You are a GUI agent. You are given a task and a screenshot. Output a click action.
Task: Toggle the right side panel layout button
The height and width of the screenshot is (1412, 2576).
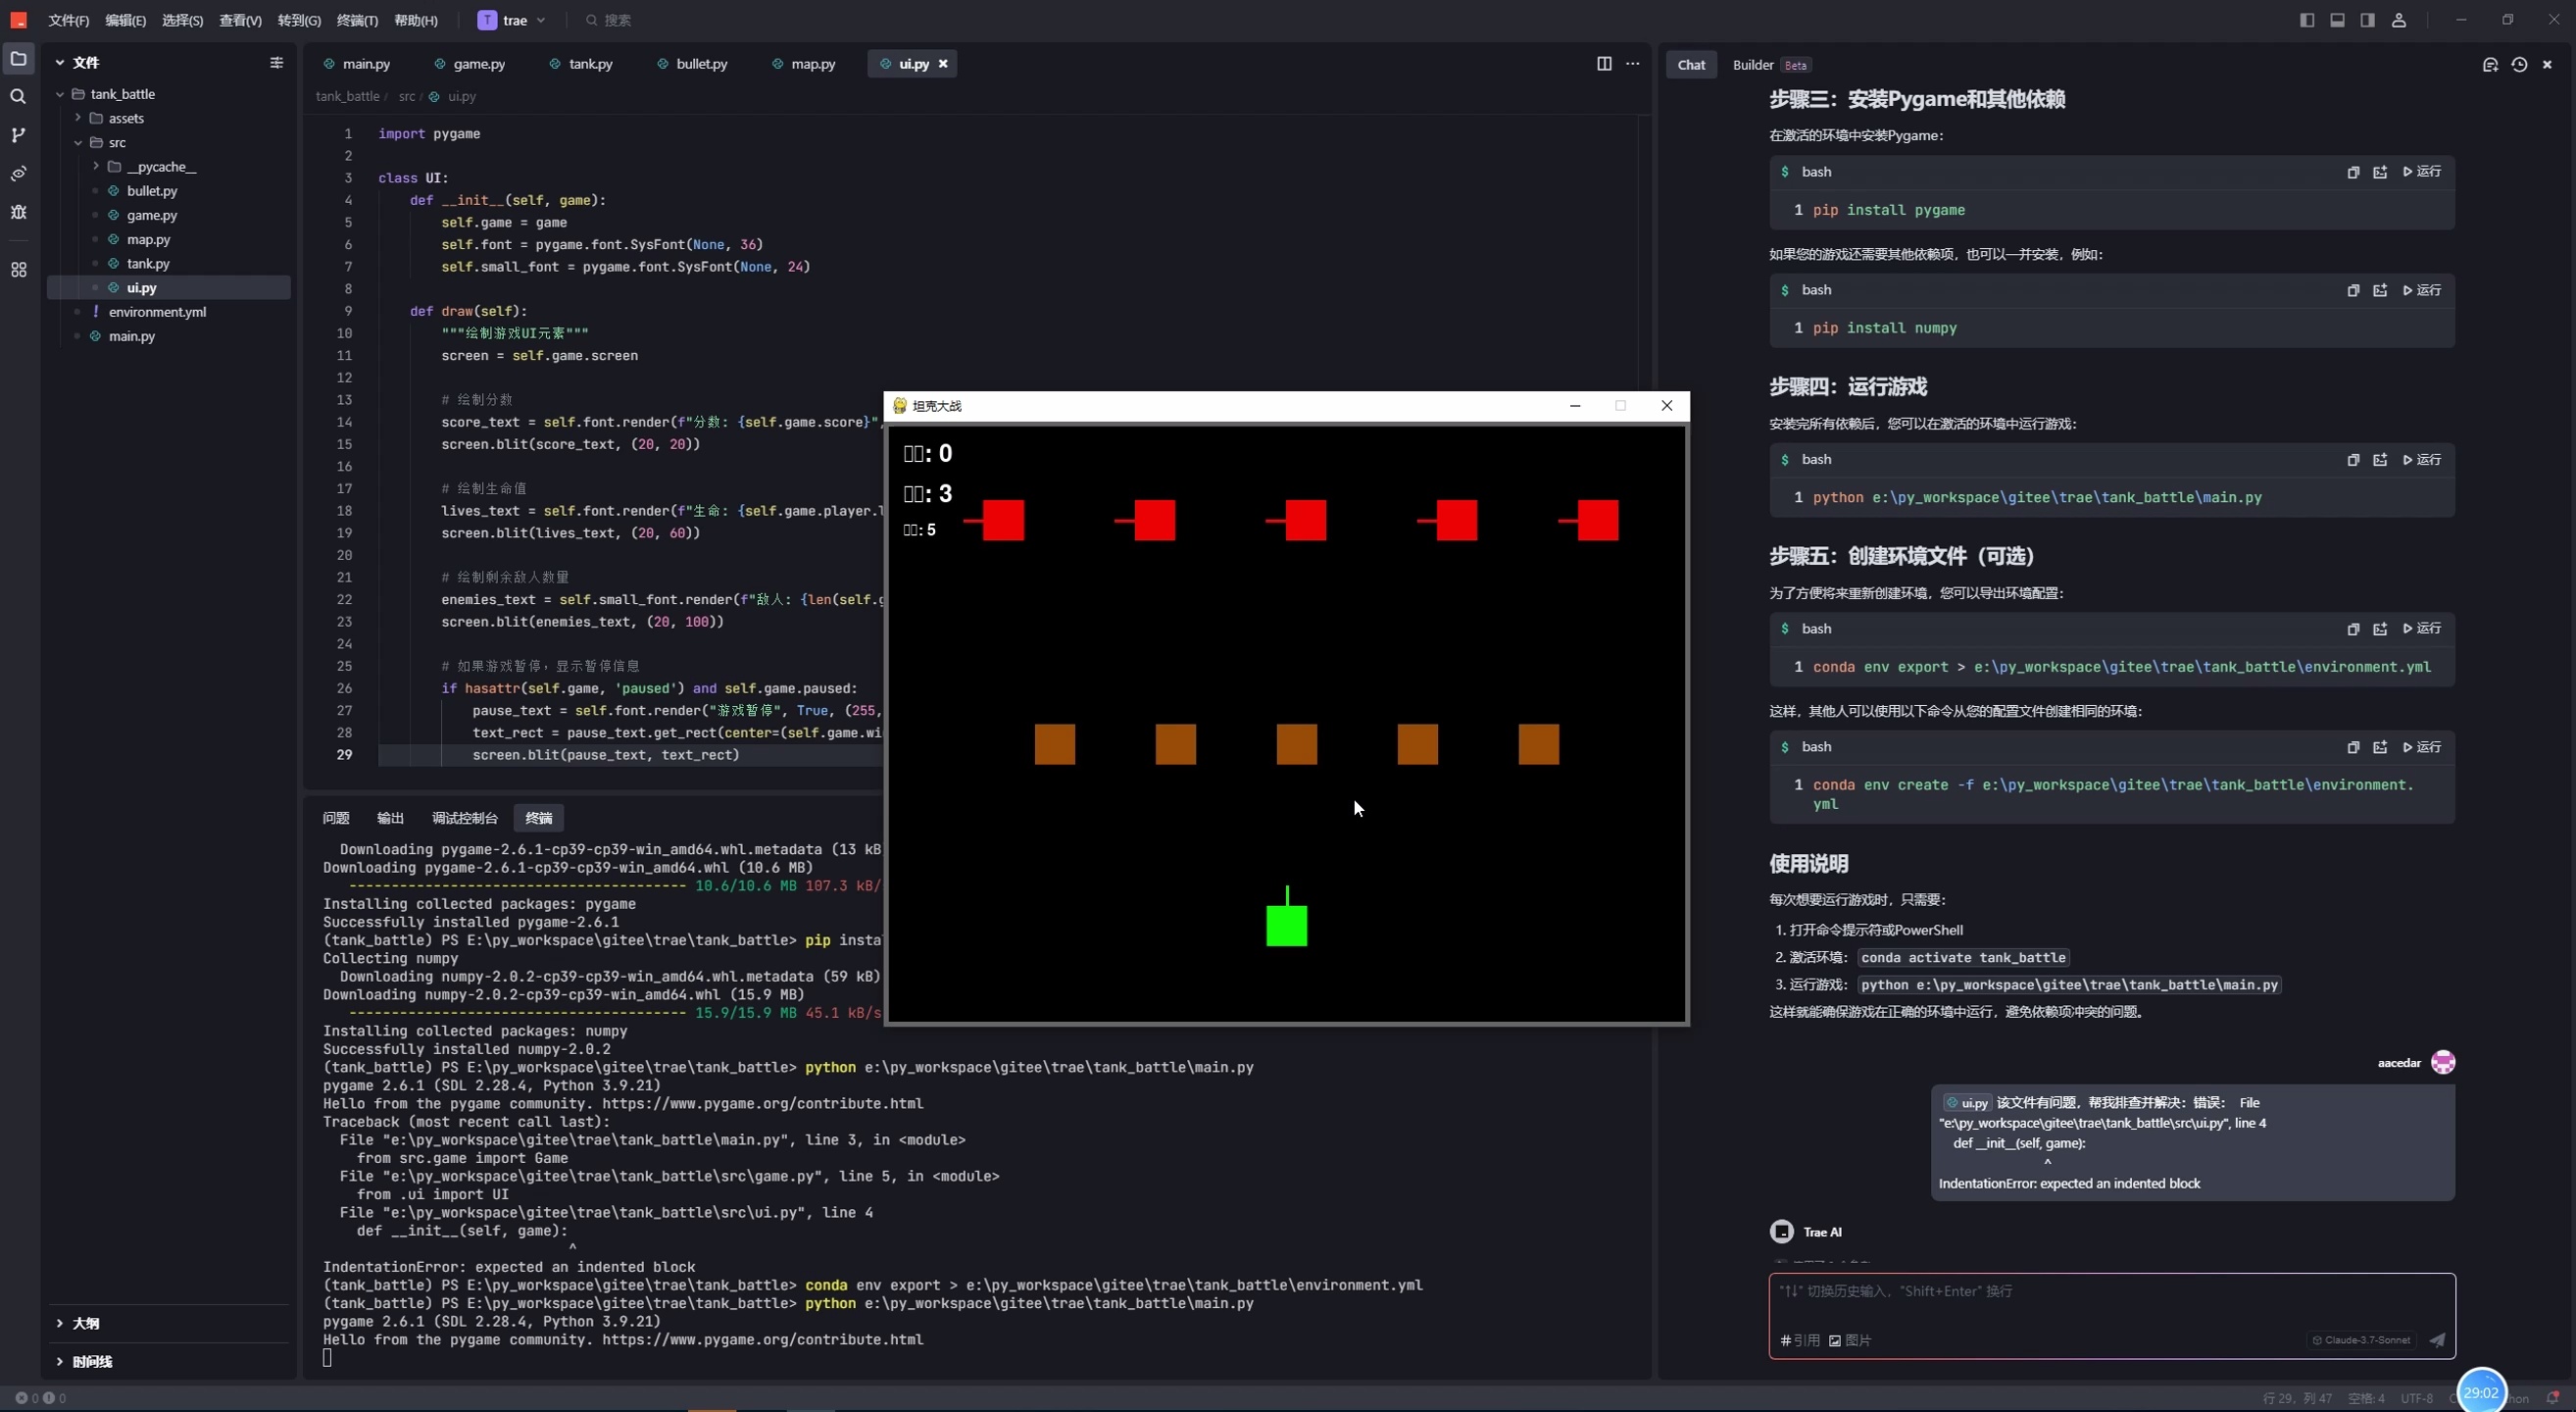point(2367,20)
